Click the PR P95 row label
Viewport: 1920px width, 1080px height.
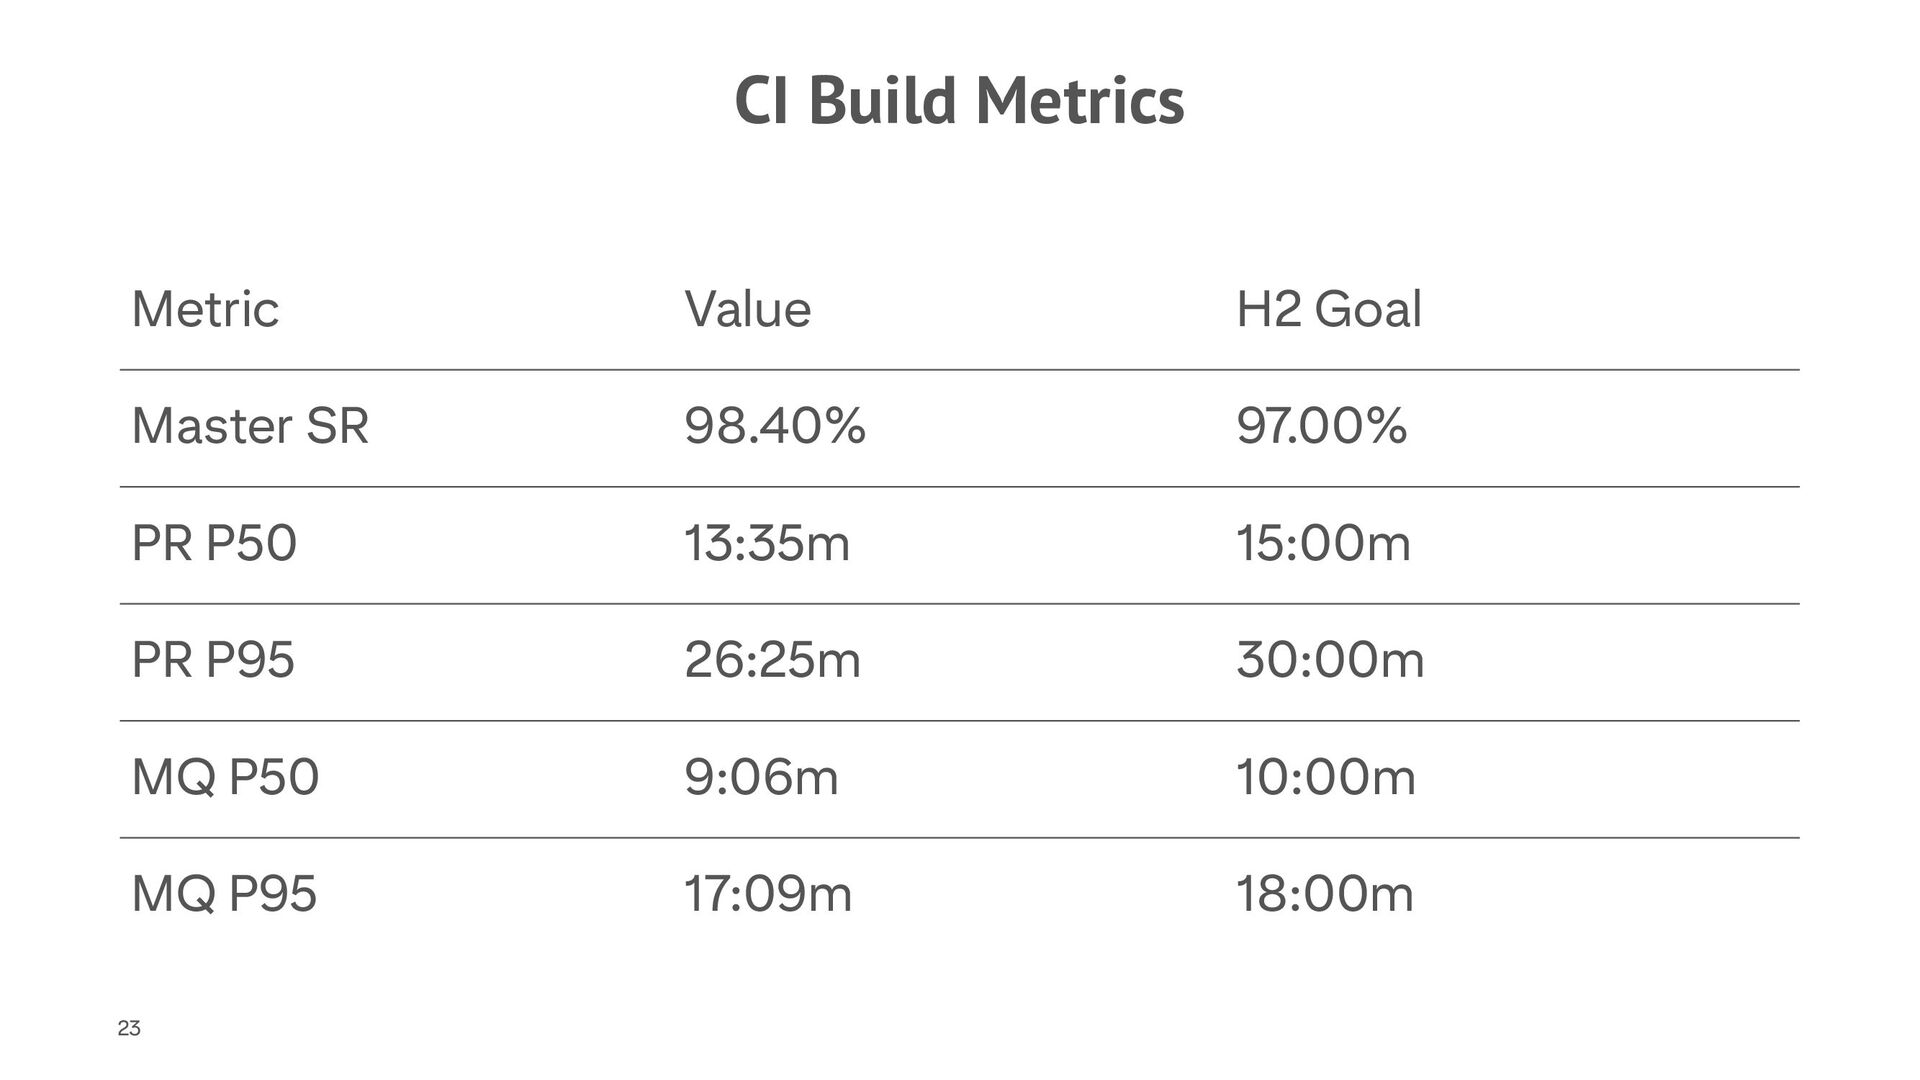(213, 660)
